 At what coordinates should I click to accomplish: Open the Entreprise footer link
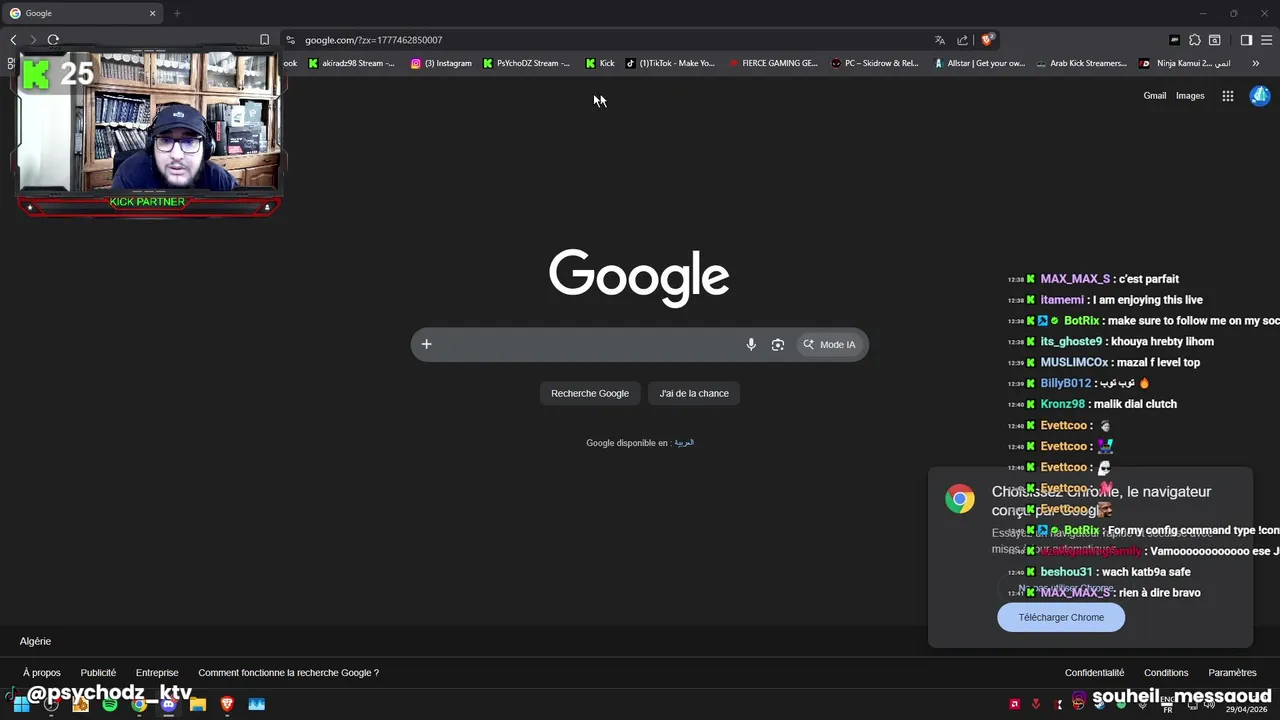click(x=157, y=673)
